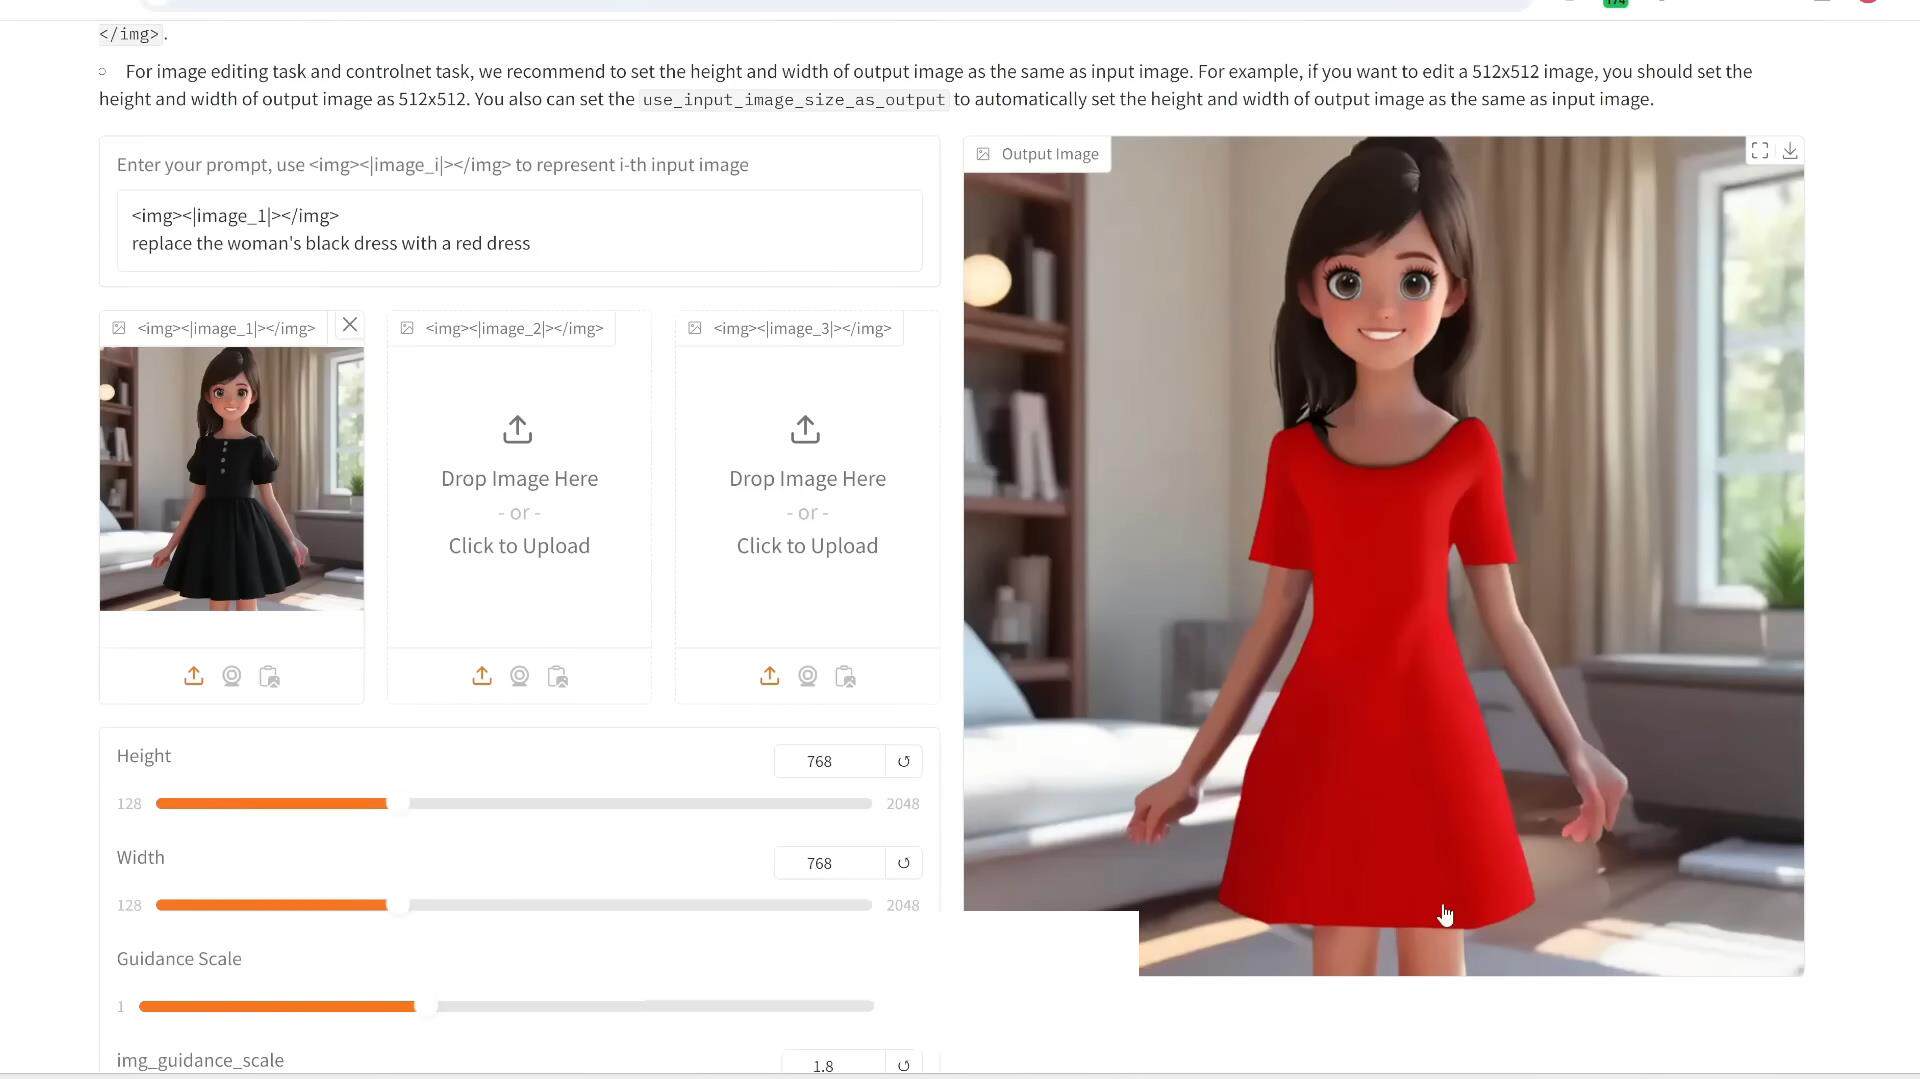
Task: Click the black dress input thumbnail
Action: pos(232,479)
